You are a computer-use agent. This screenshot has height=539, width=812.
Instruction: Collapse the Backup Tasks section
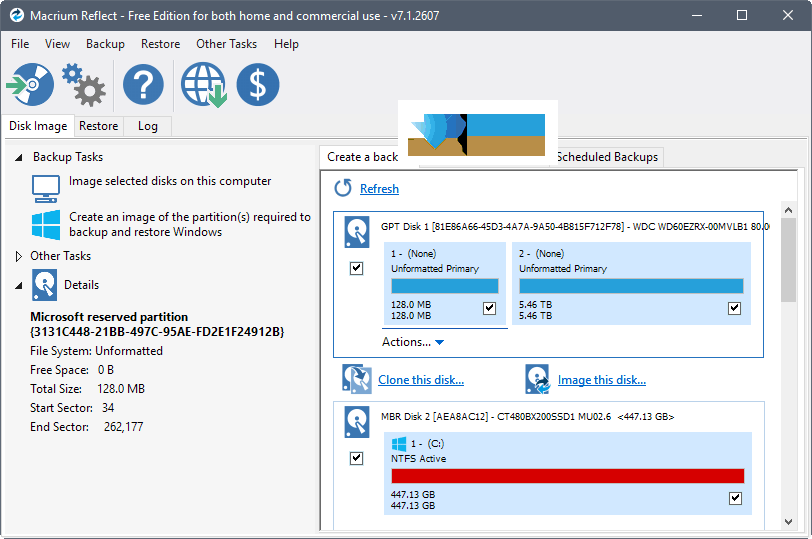tap(19, 157)
